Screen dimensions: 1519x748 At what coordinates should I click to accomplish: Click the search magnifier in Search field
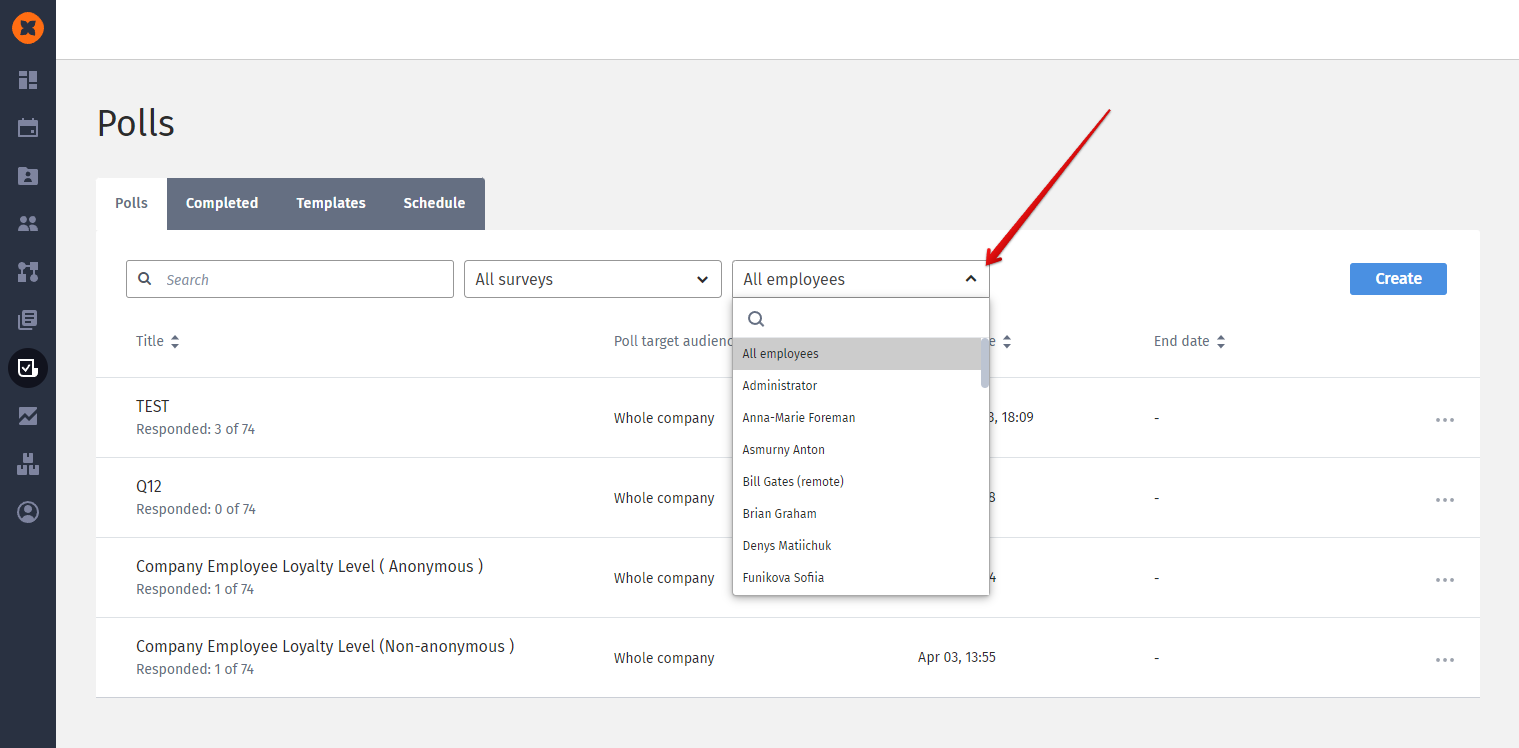[x=145, y=279]
